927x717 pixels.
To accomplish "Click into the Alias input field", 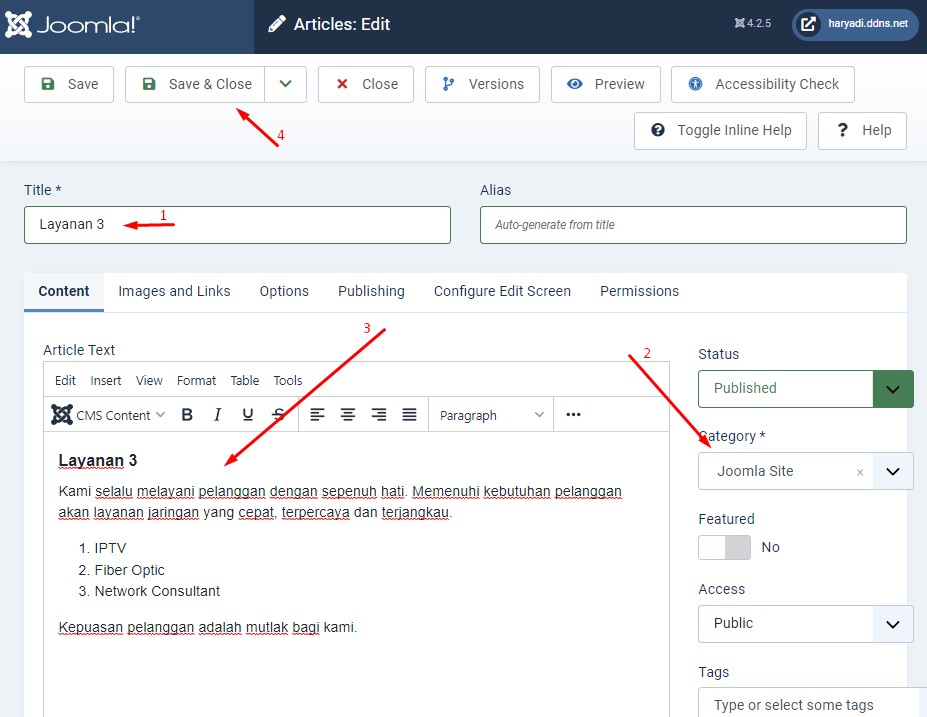I will (693, 225).
